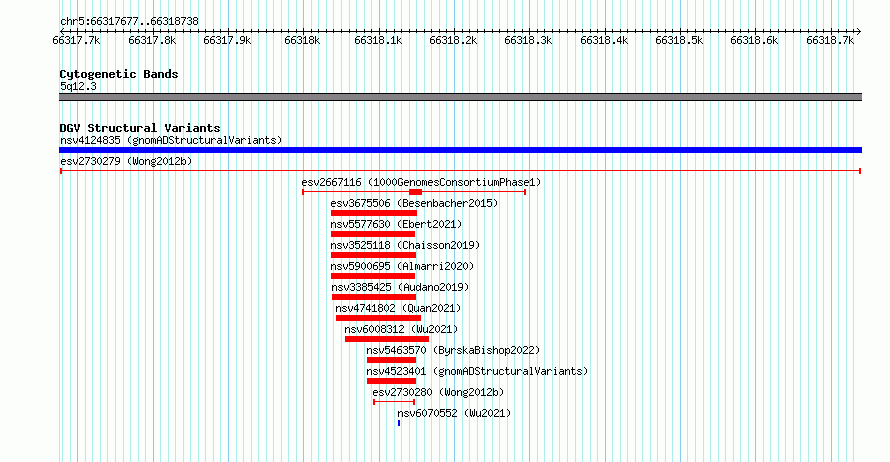Open esv2667116 (1000GenomesConsortiumPhase1) label
Screen dimensions: 890x462
click(x=421, y=182)
